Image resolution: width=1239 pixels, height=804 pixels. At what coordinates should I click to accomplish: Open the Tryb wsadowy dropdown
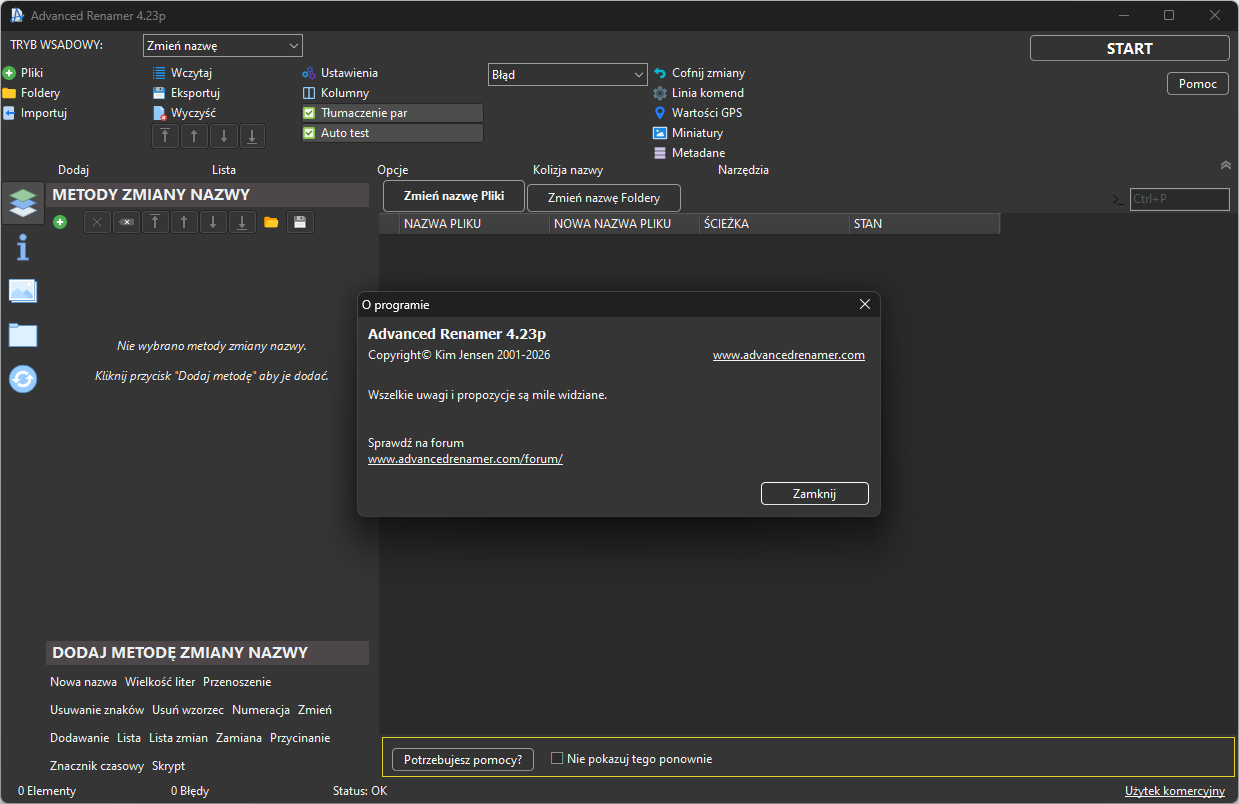click(223, 46)
